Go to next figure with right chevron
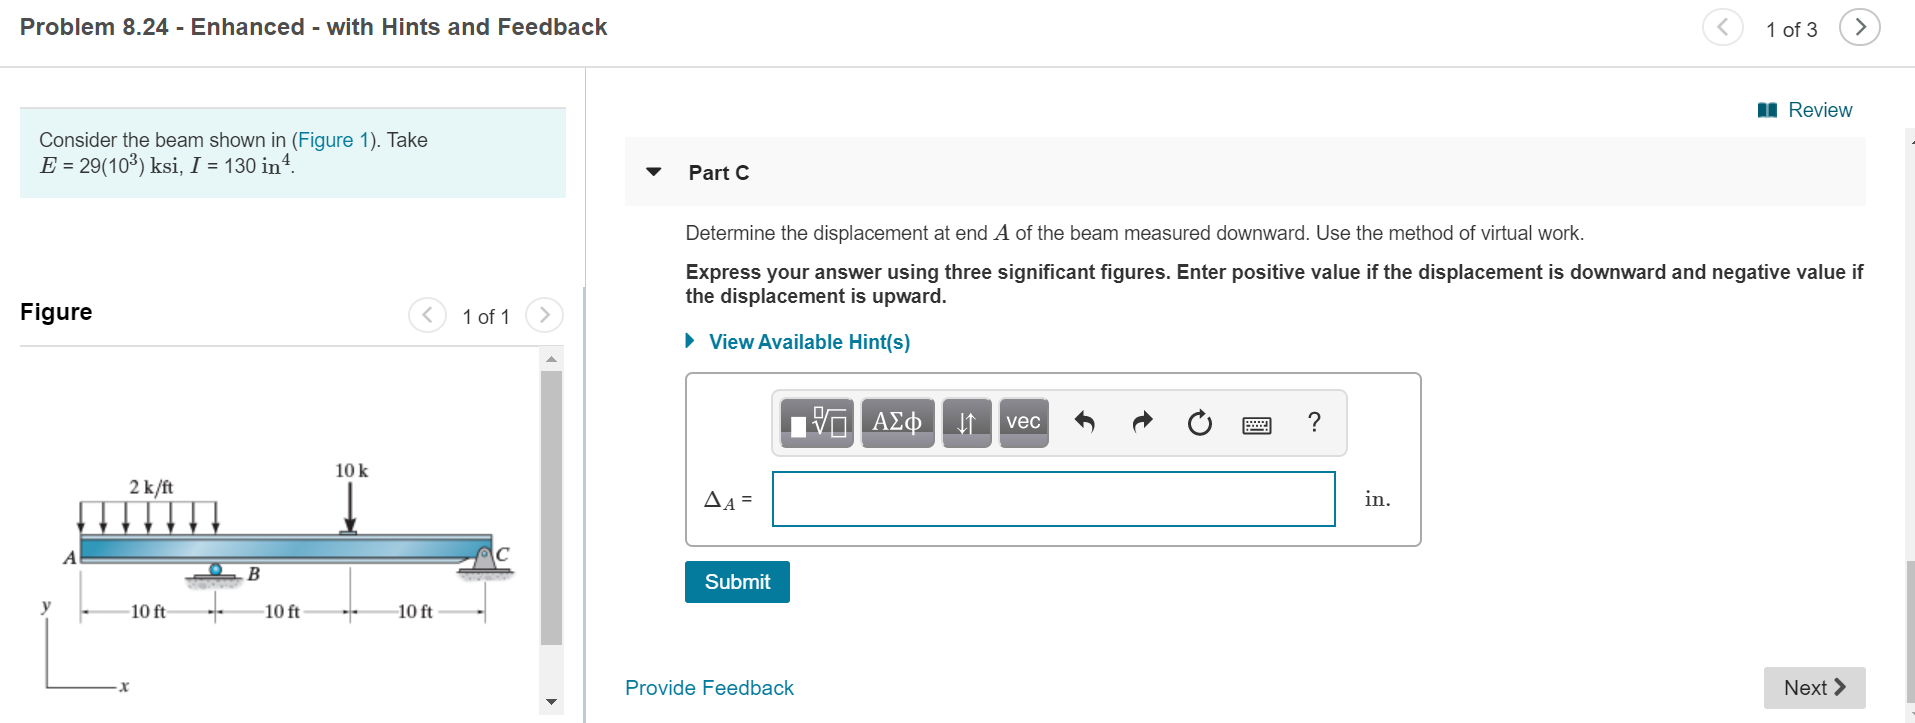The width and height of the screenshot is (1915, 723). 544,315
